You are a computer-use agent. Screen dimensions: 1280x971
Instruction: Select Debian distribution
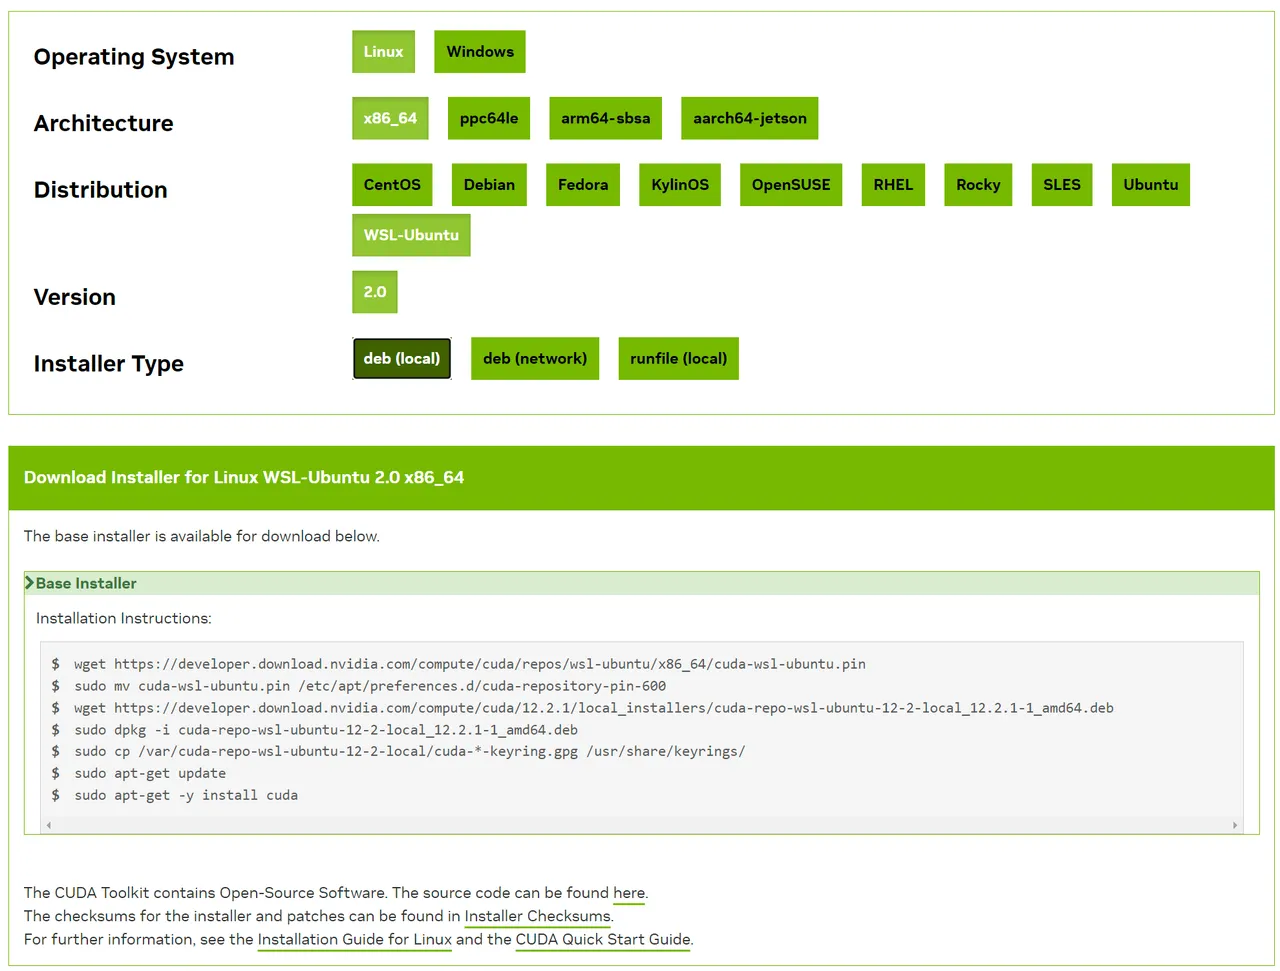(489, 185)
